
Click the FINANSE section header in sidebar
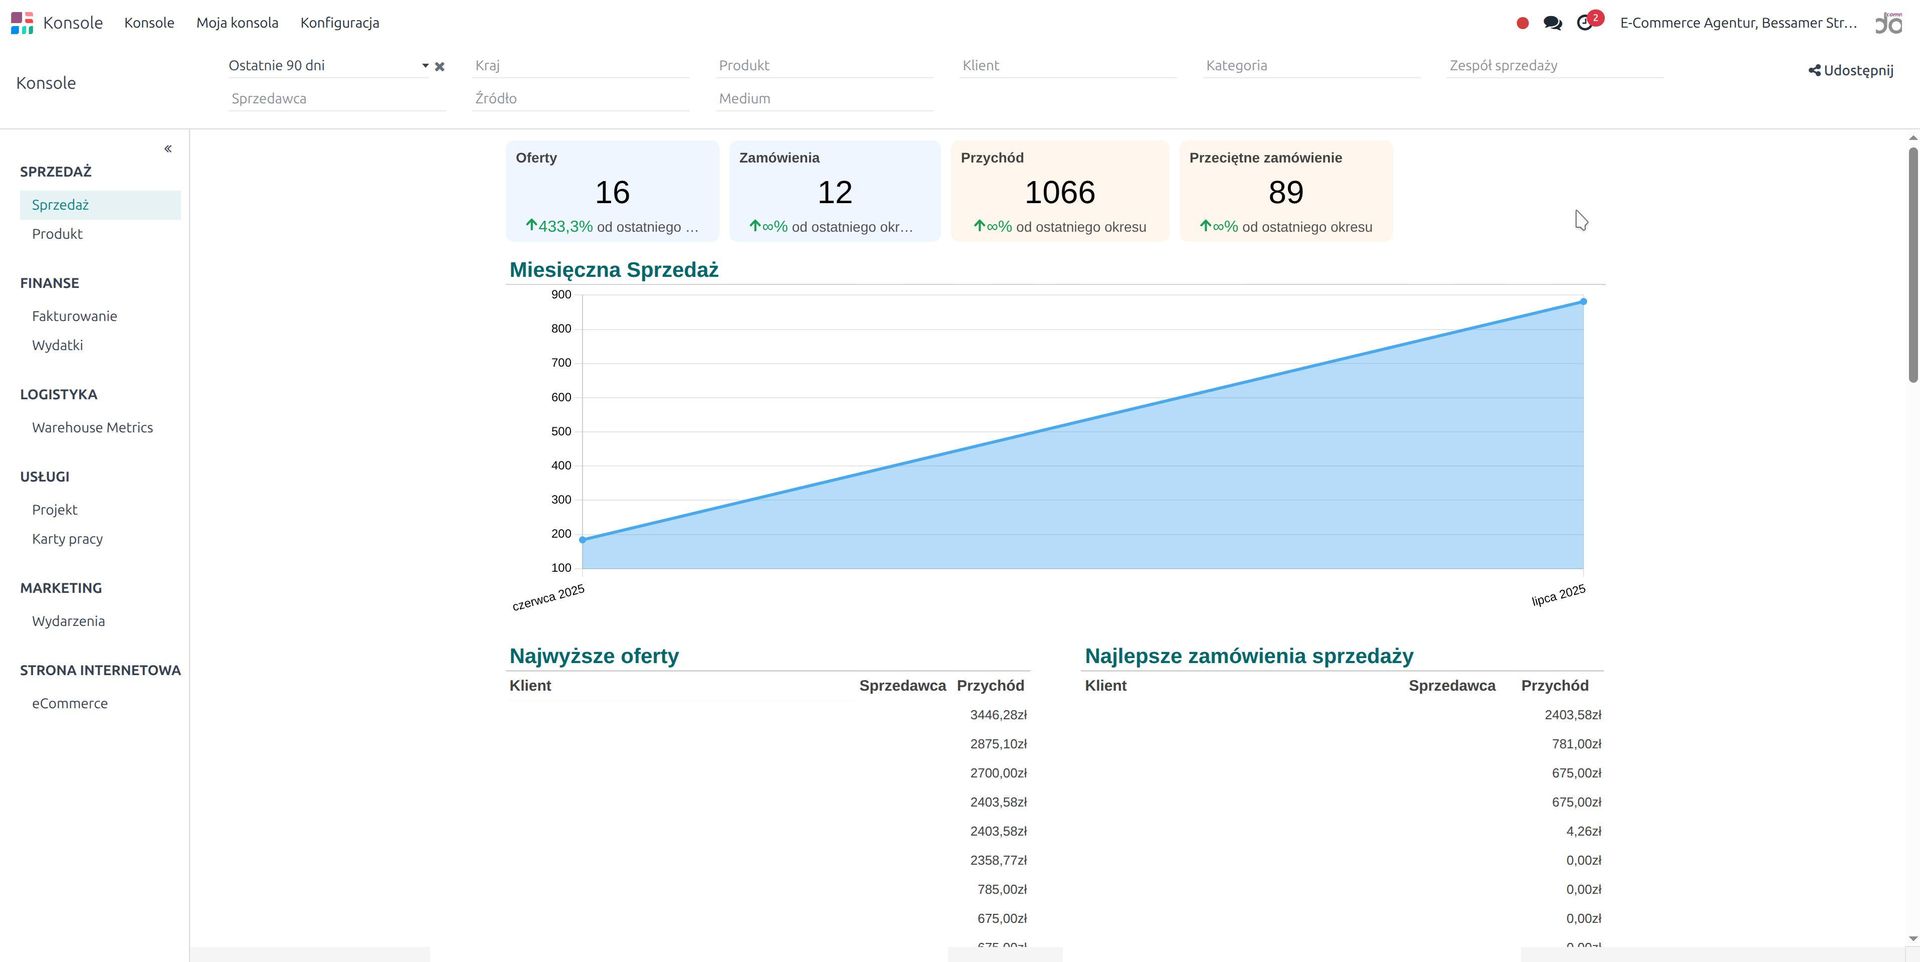coord(49,283)
